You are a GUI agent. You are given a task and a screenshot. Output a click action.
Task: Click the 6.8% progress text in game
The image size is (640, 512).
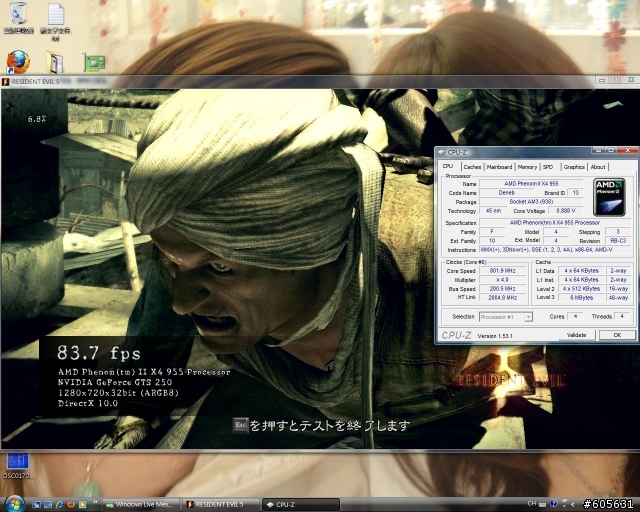pos(37,119)
